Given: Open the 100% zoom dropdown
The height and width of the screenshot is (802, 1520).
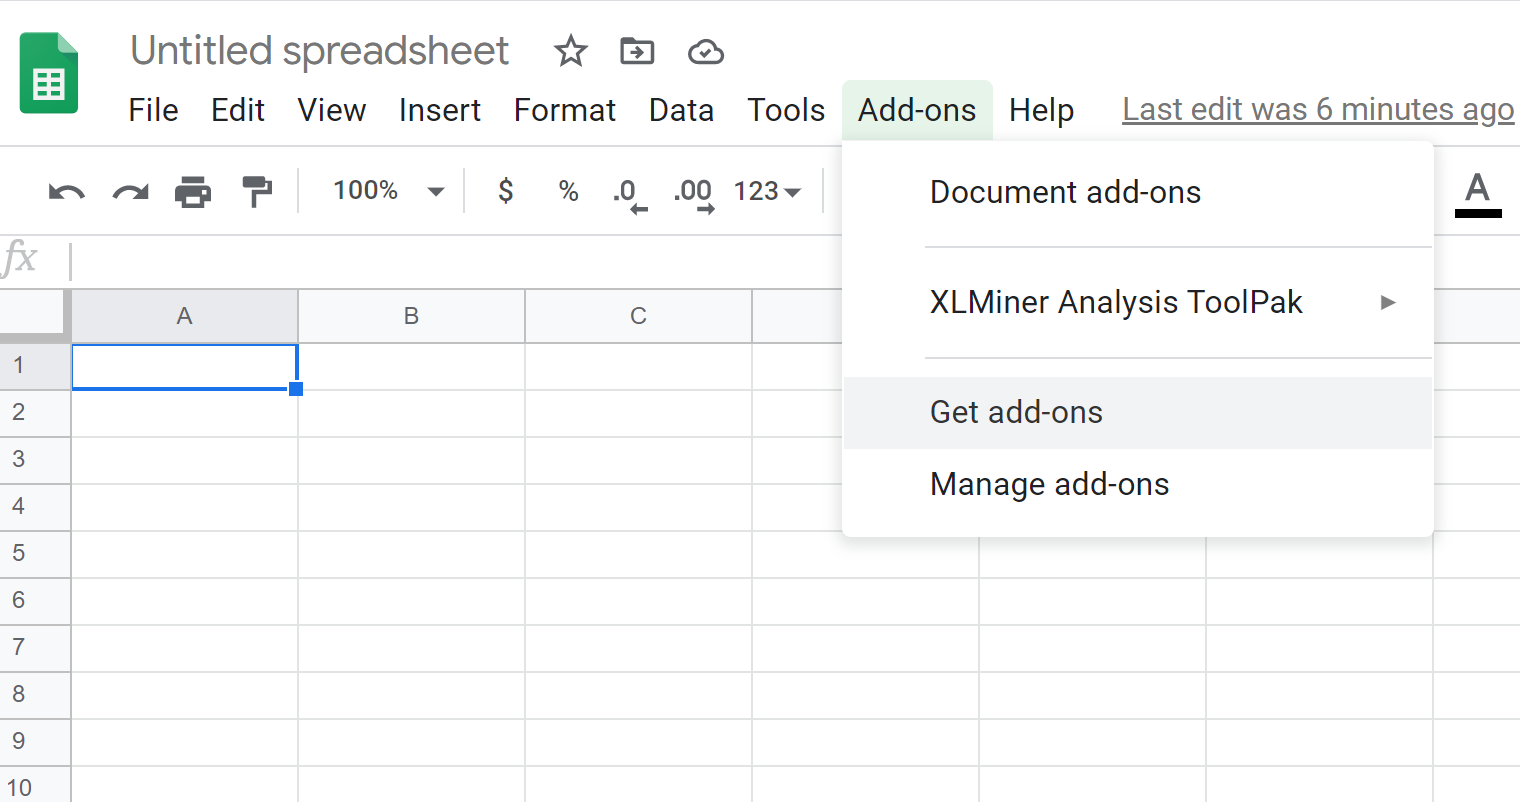Looking at the screenshot, I should pyautogui.click(x=388, y=191).
